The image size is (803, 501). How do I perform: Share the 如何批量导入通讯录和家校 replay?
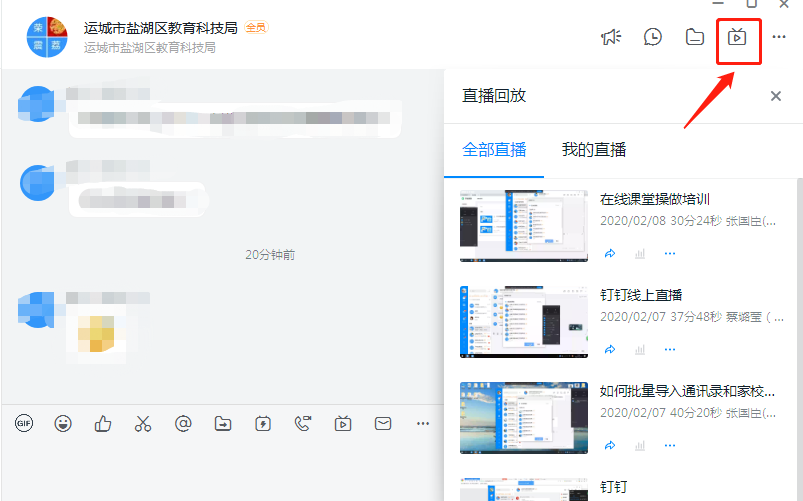click(609, 445)
